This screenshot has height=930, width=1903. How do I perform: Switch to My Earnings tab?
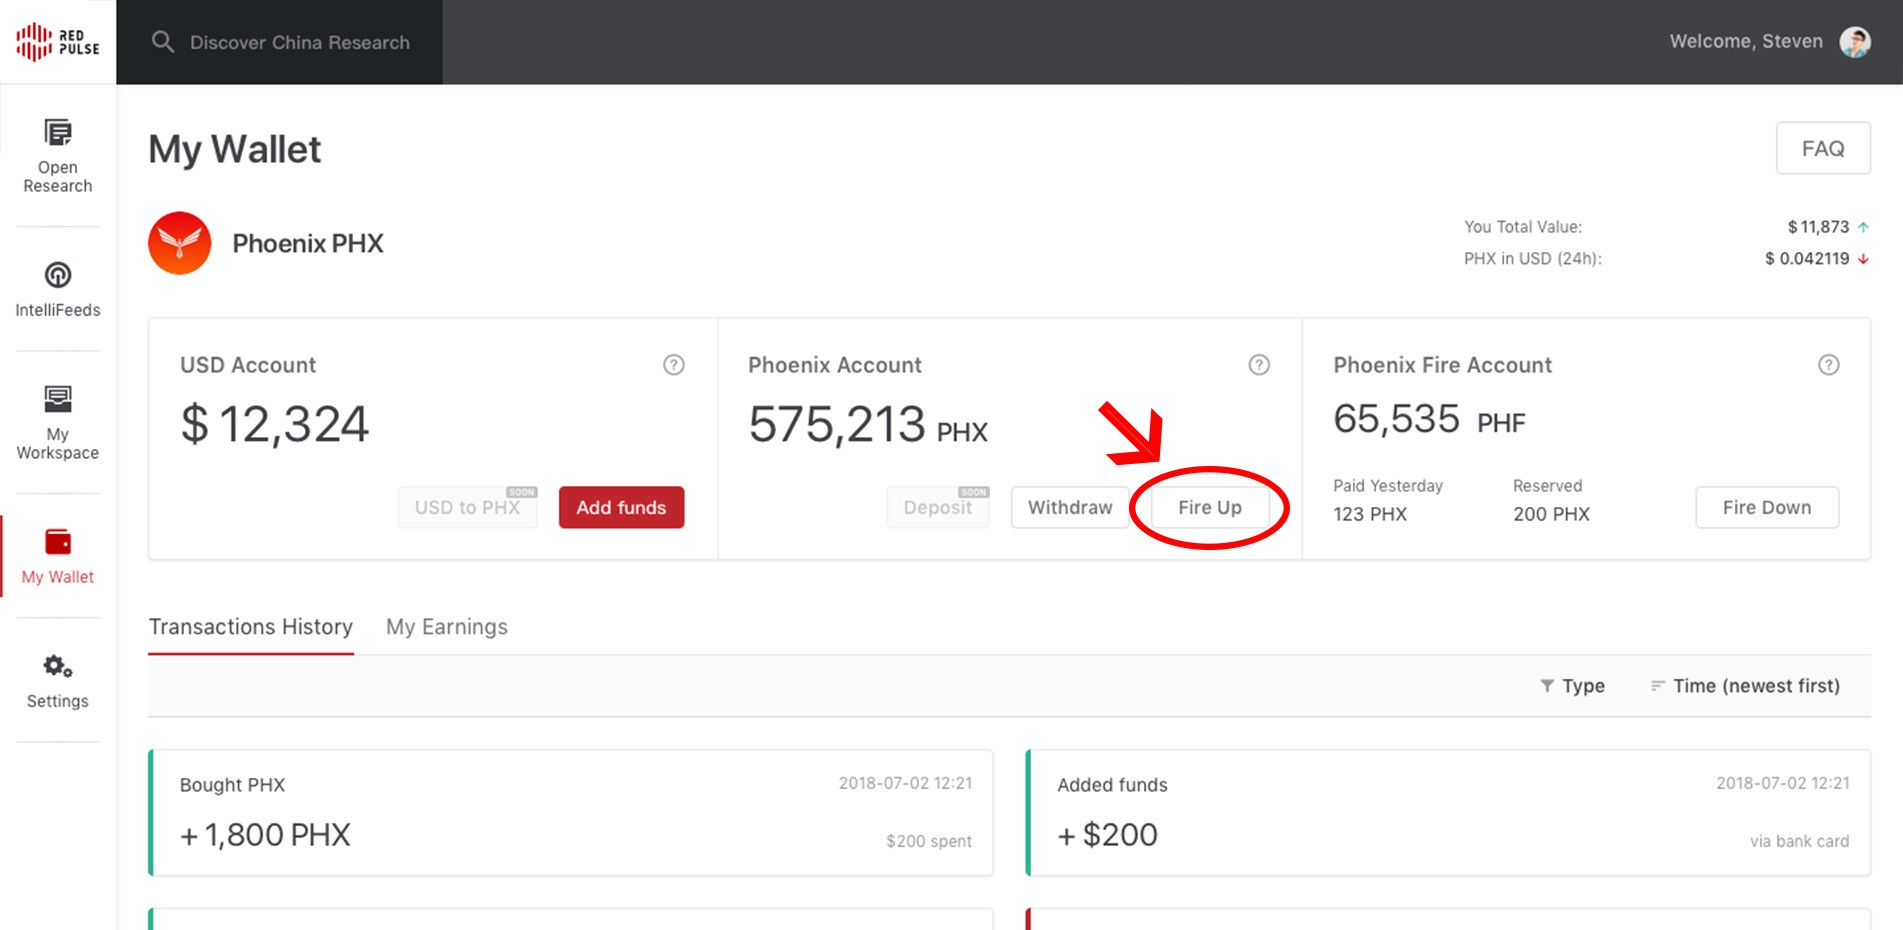pos(447,627)
